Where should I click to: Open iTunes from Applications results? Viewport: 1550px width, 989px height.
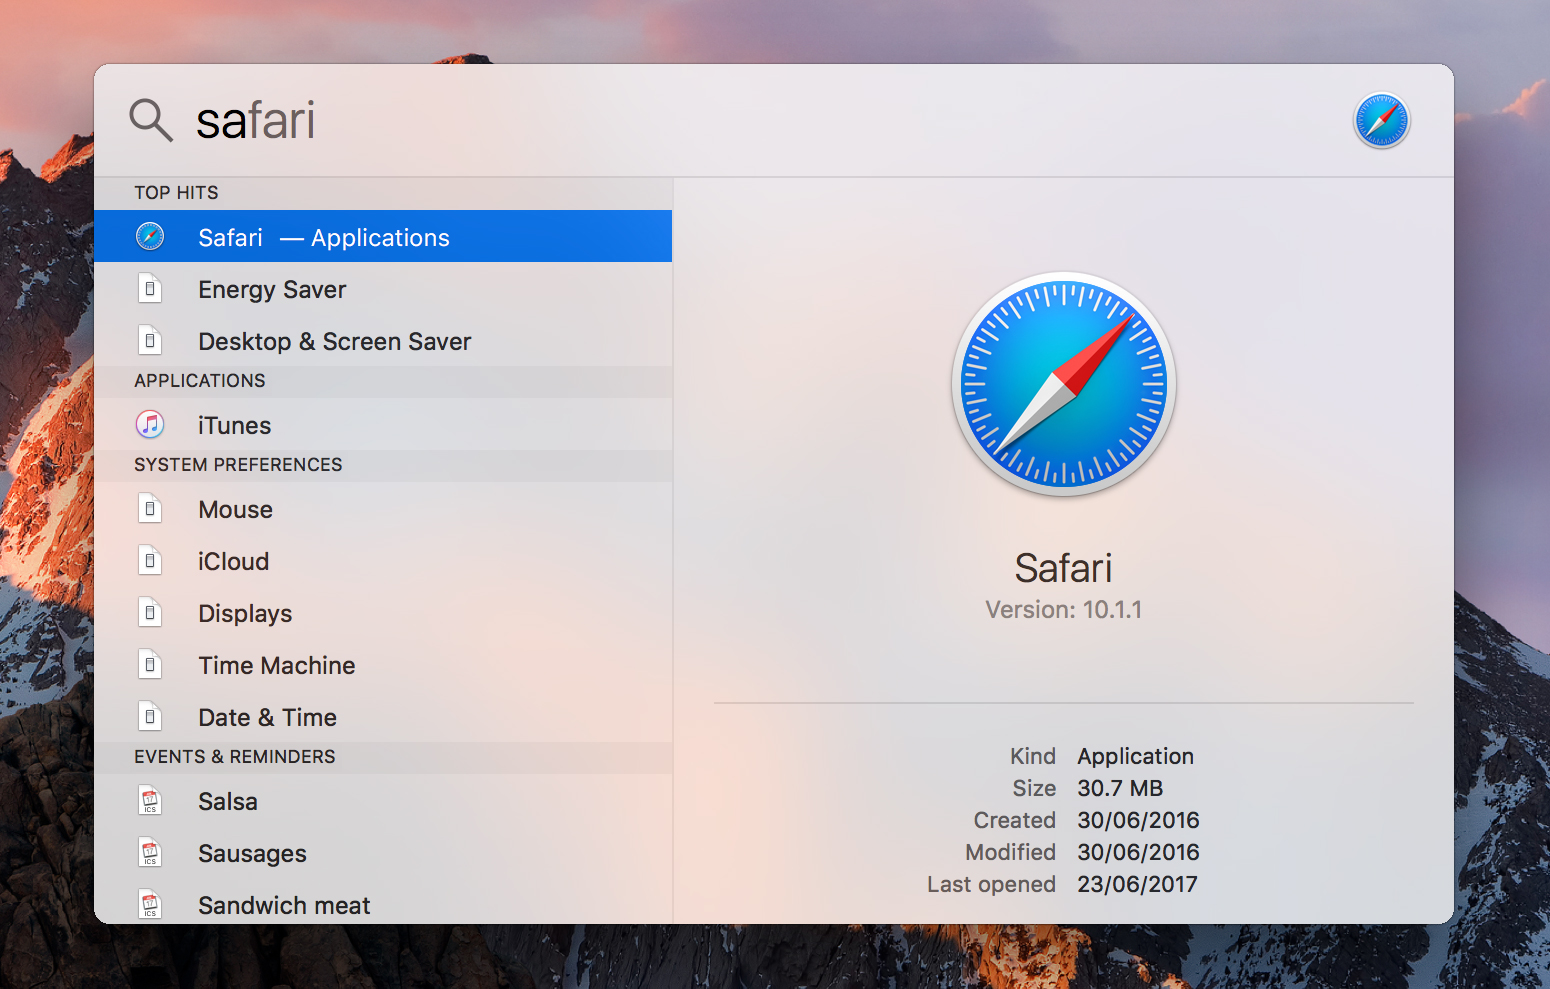383,425
